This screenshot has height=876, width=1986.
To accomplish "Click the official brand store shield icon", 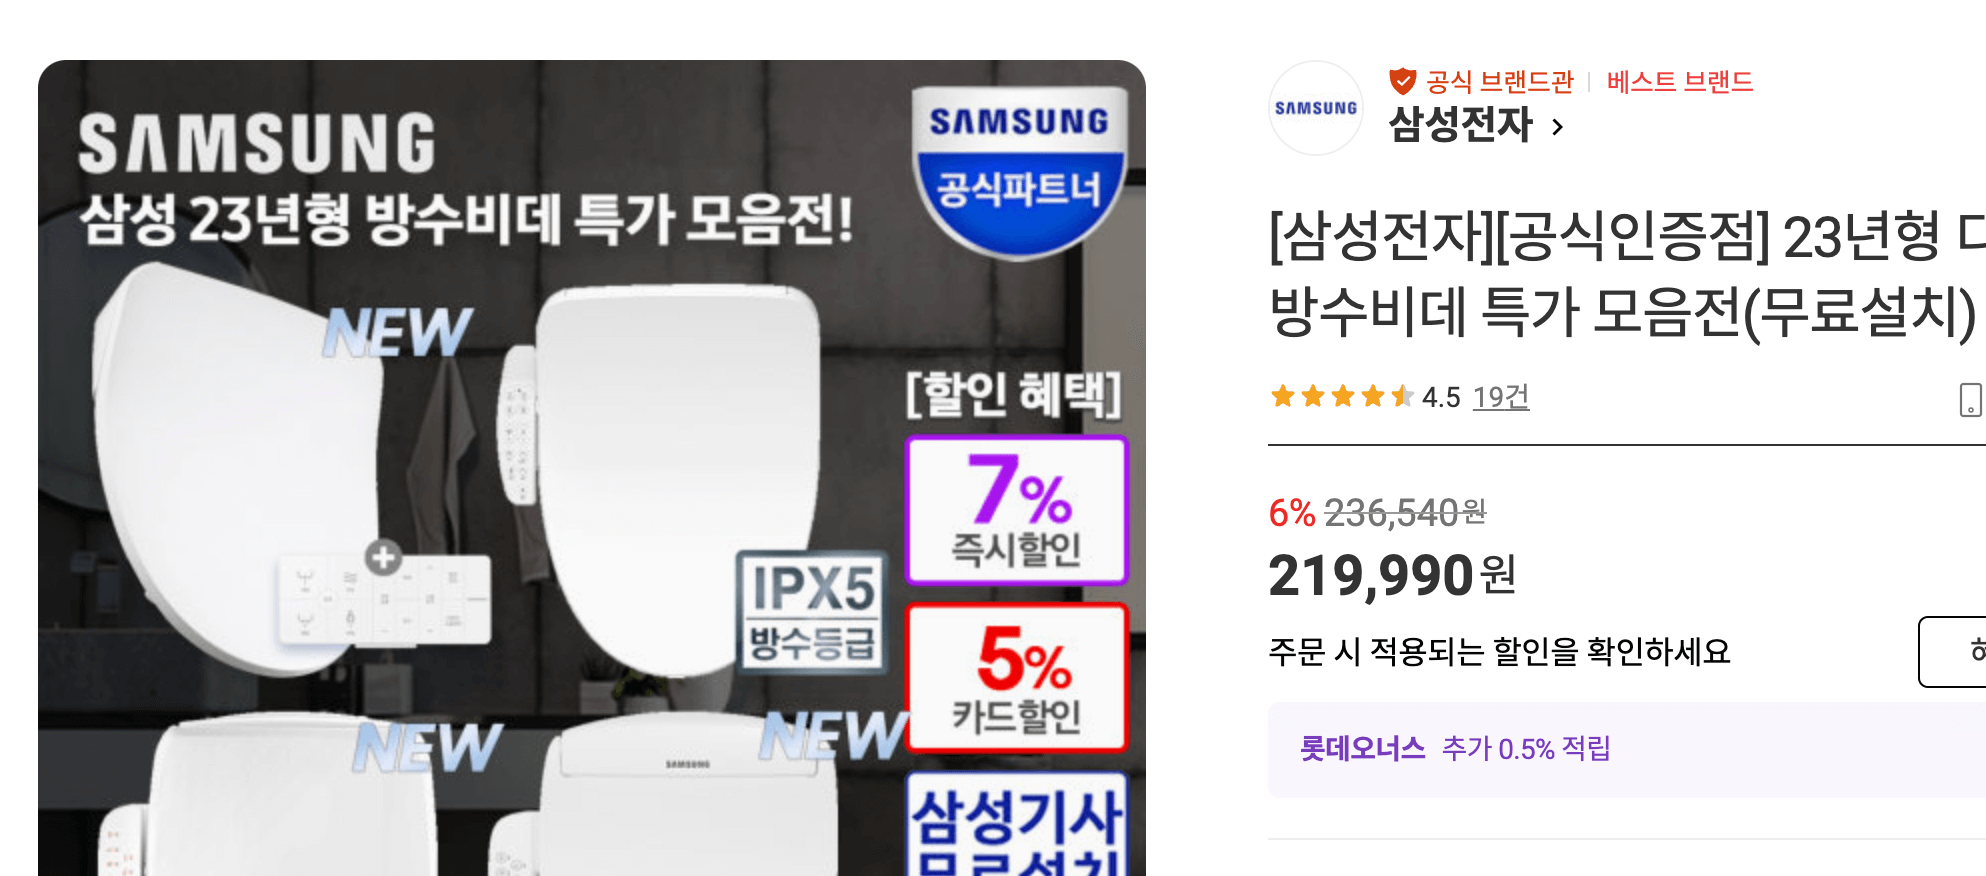I will pos(1403,81).
